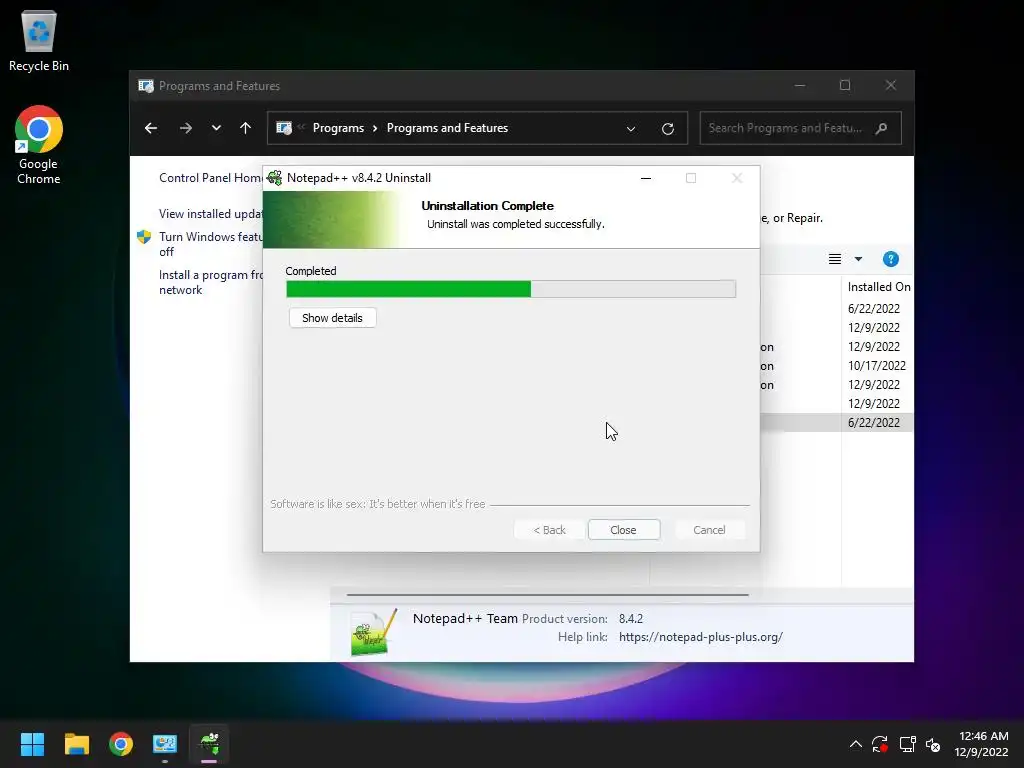Open View installed updates link

[210, 214]
